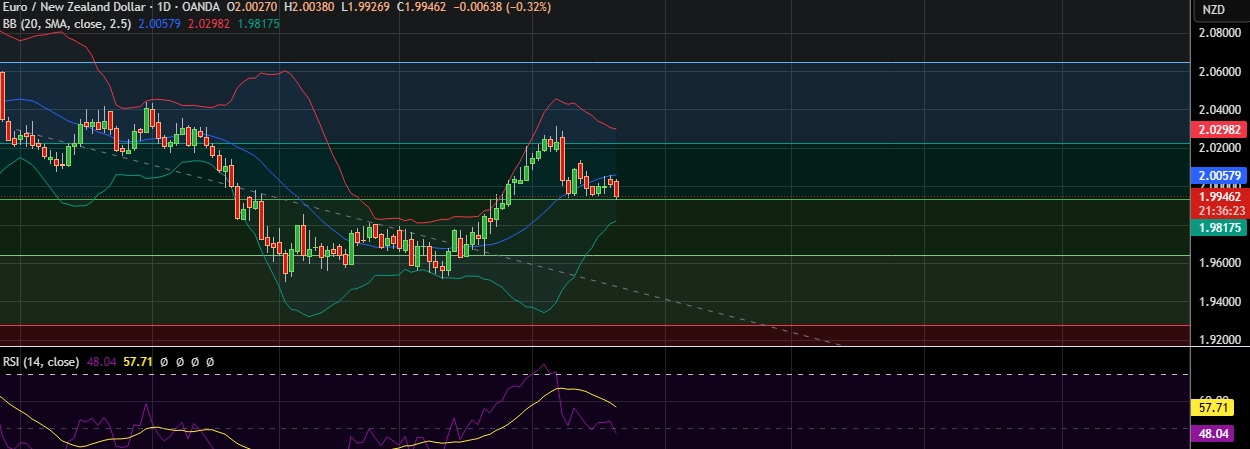Click the blue 2.00579 price scale label

pos(1218,175)
